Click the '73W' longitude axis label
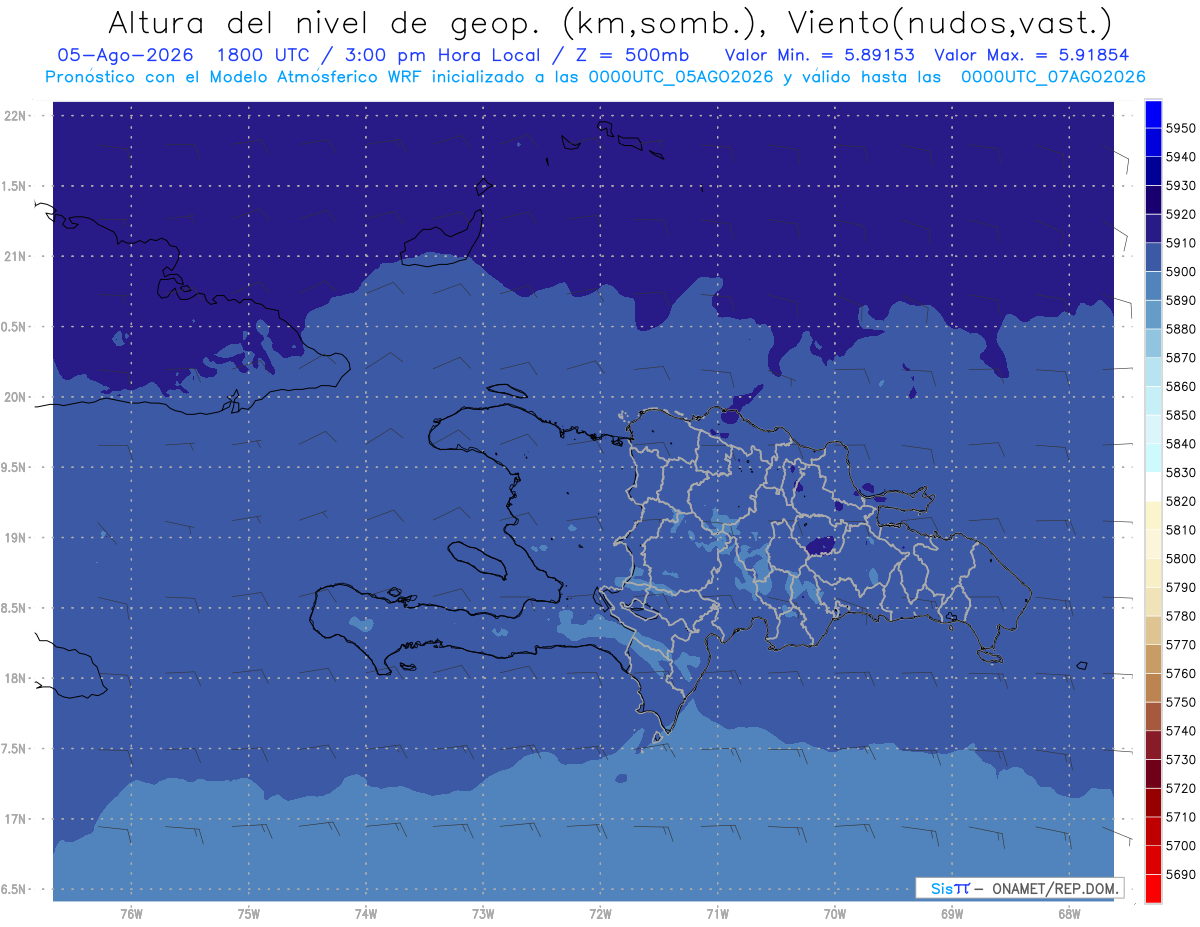The height and width of the screenshot is (927, 1200). (x=483, y=914)
